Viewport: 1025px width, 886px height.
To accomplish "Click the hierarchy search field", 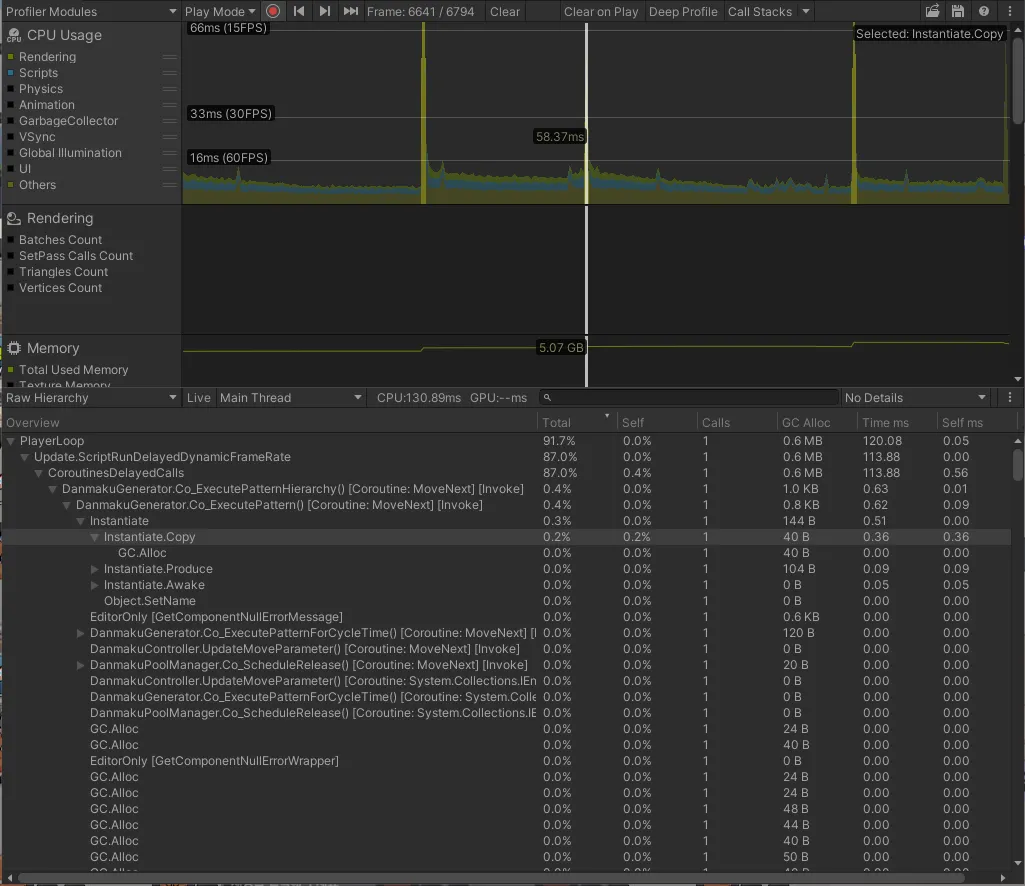I will [x=690, y=398].
